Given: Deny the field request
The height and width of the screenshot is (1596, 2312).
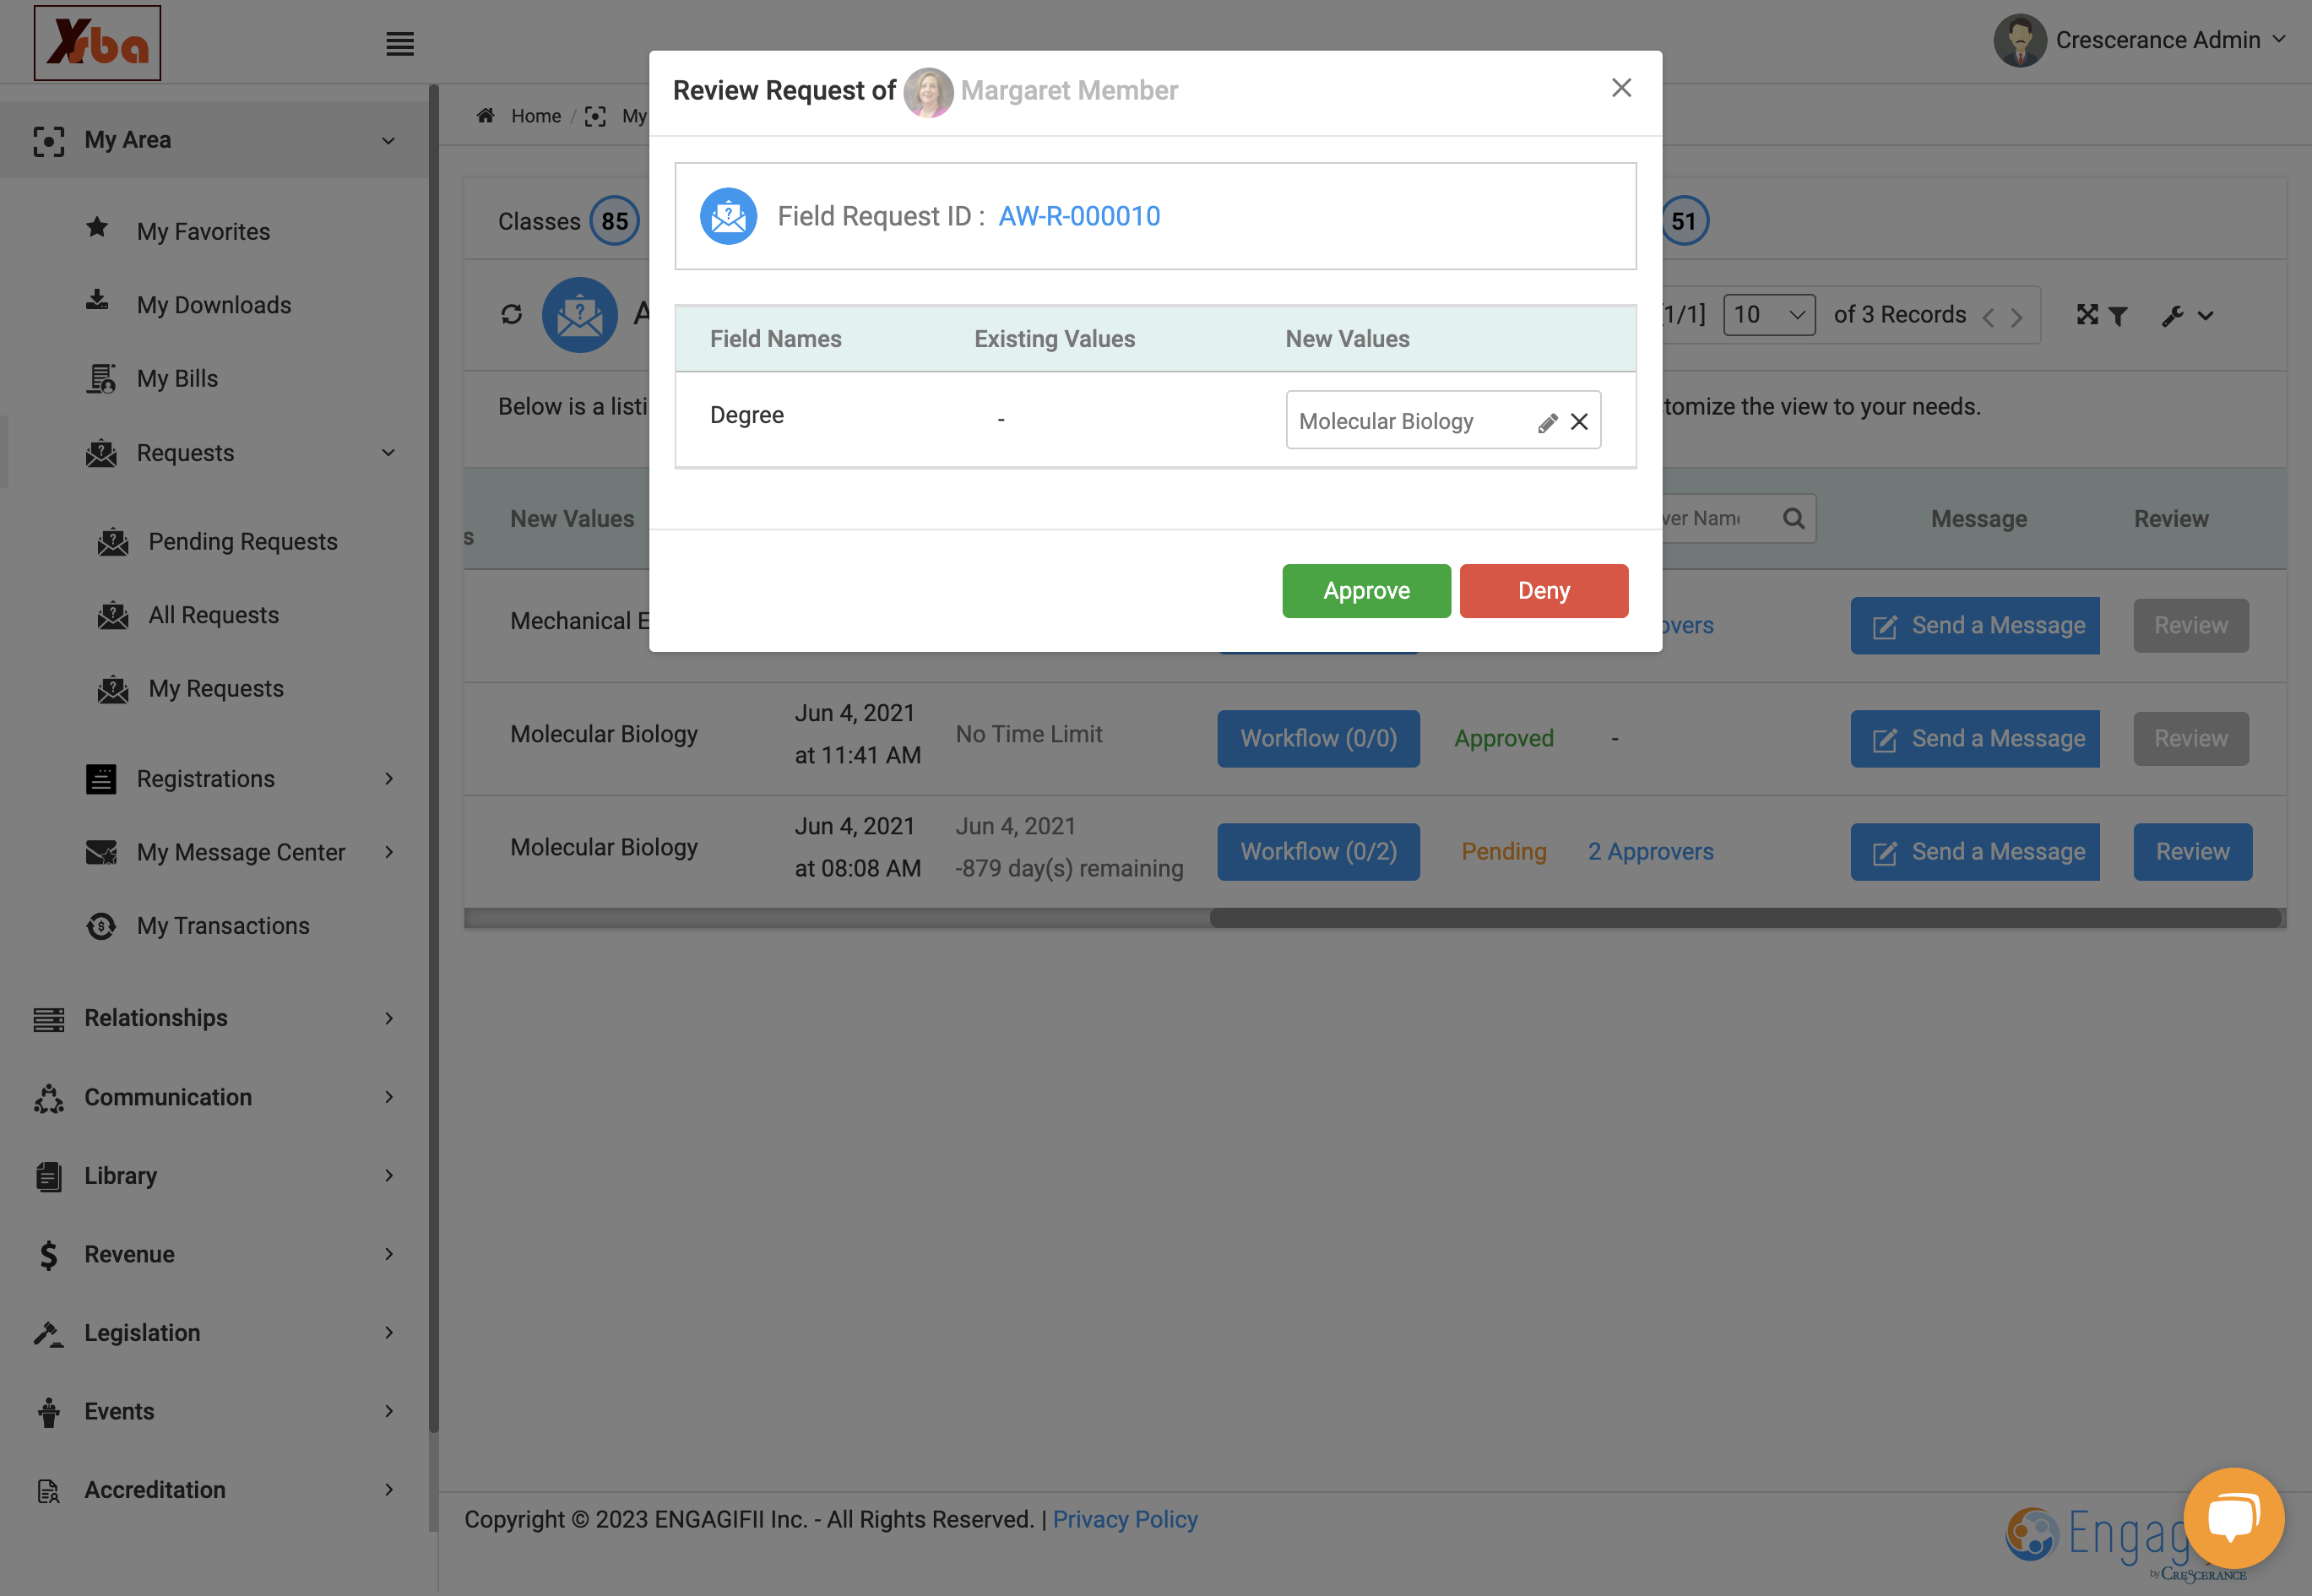Looking at the screenshot, I should [x=1543, y=591].
